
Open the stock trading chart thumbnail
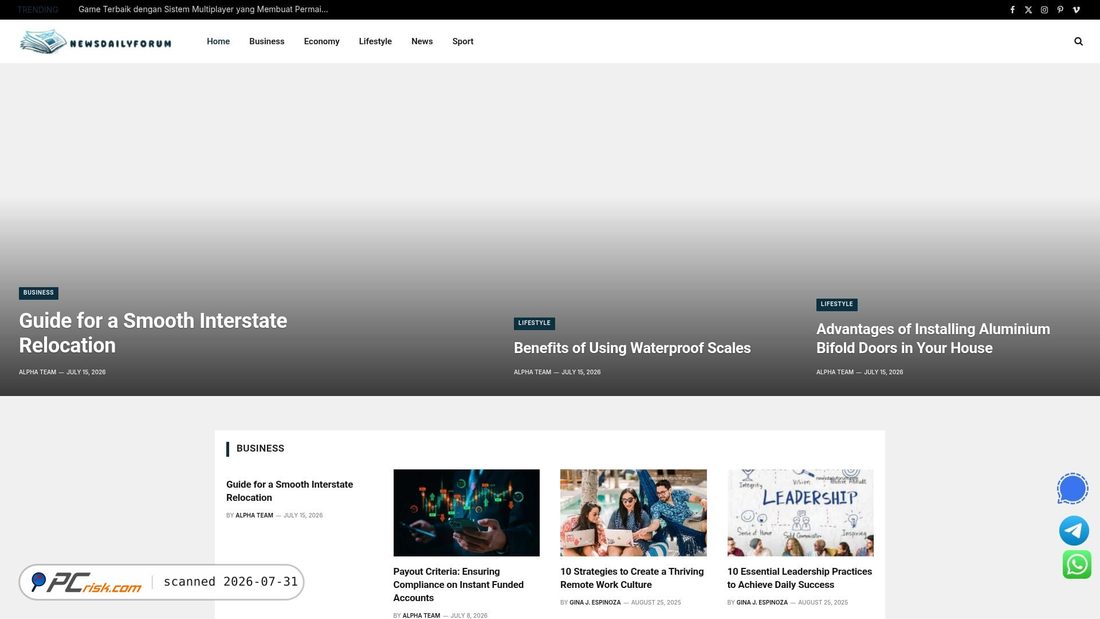(467, 513)
